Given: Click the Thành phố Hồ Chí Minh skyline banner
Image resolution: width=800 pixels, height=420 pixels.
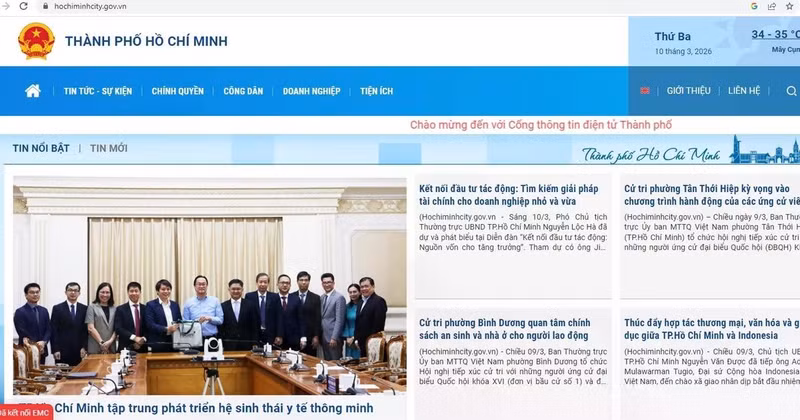Looking at the screenshot, I should 690,151.
